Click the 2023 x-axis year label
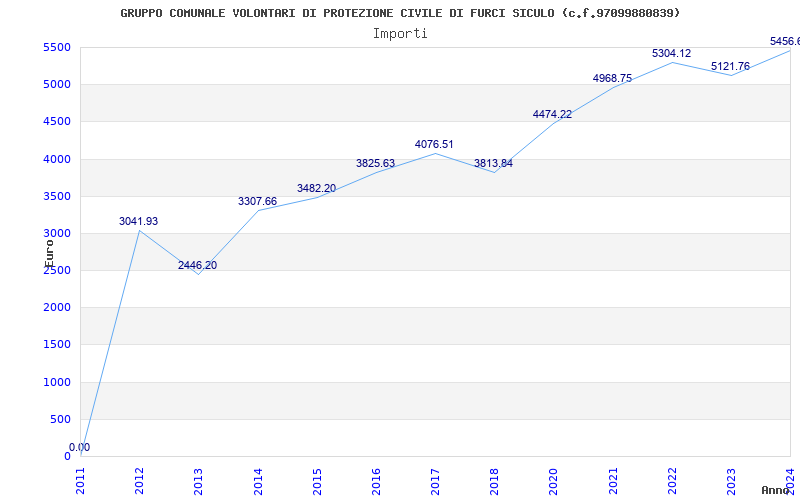This screenshot has width=800, height=500. (731, 481)
